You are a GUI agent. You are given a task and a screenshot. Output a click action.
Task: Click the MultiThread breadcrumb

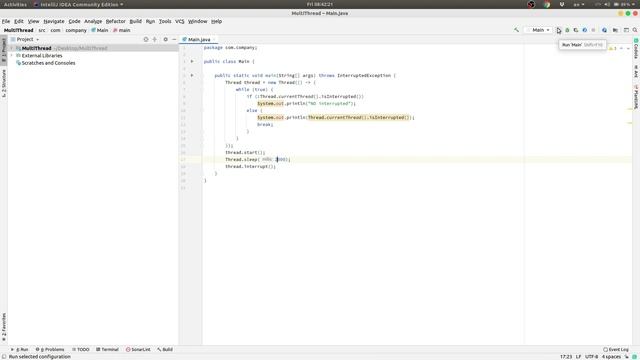18,30
